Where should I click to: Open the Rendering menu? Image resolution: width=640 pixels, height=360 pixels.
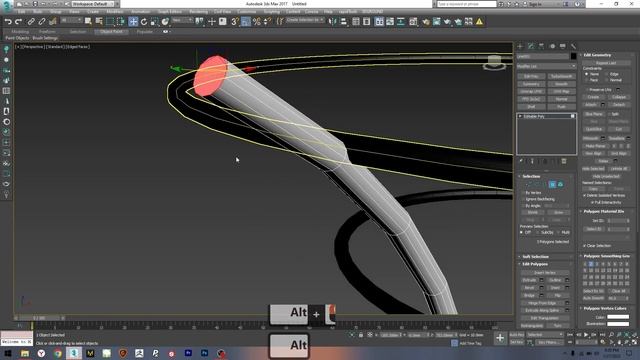tap(198, 12)
